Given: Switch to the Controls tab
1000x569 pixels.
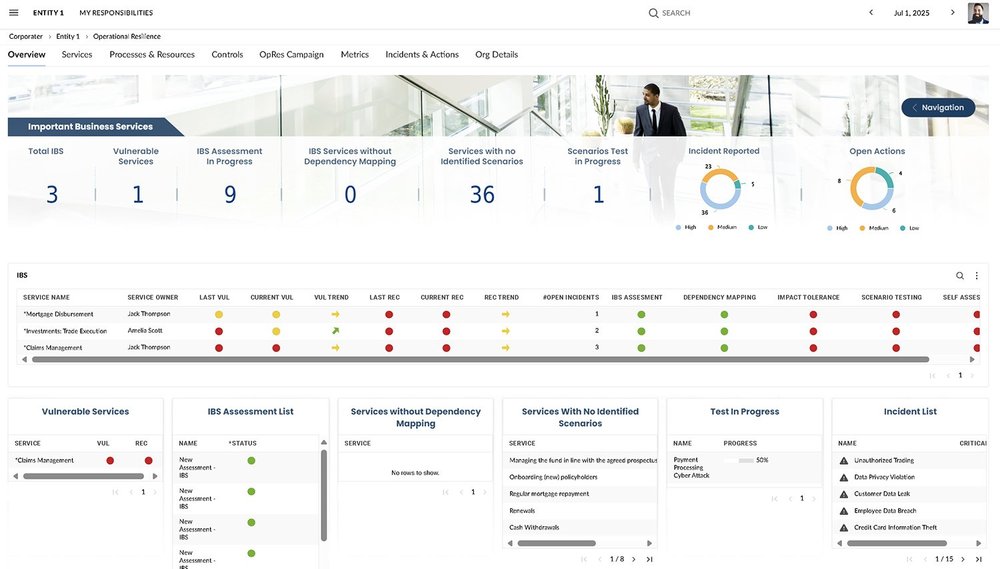Looking at the screenshot, I should [227, 55].
